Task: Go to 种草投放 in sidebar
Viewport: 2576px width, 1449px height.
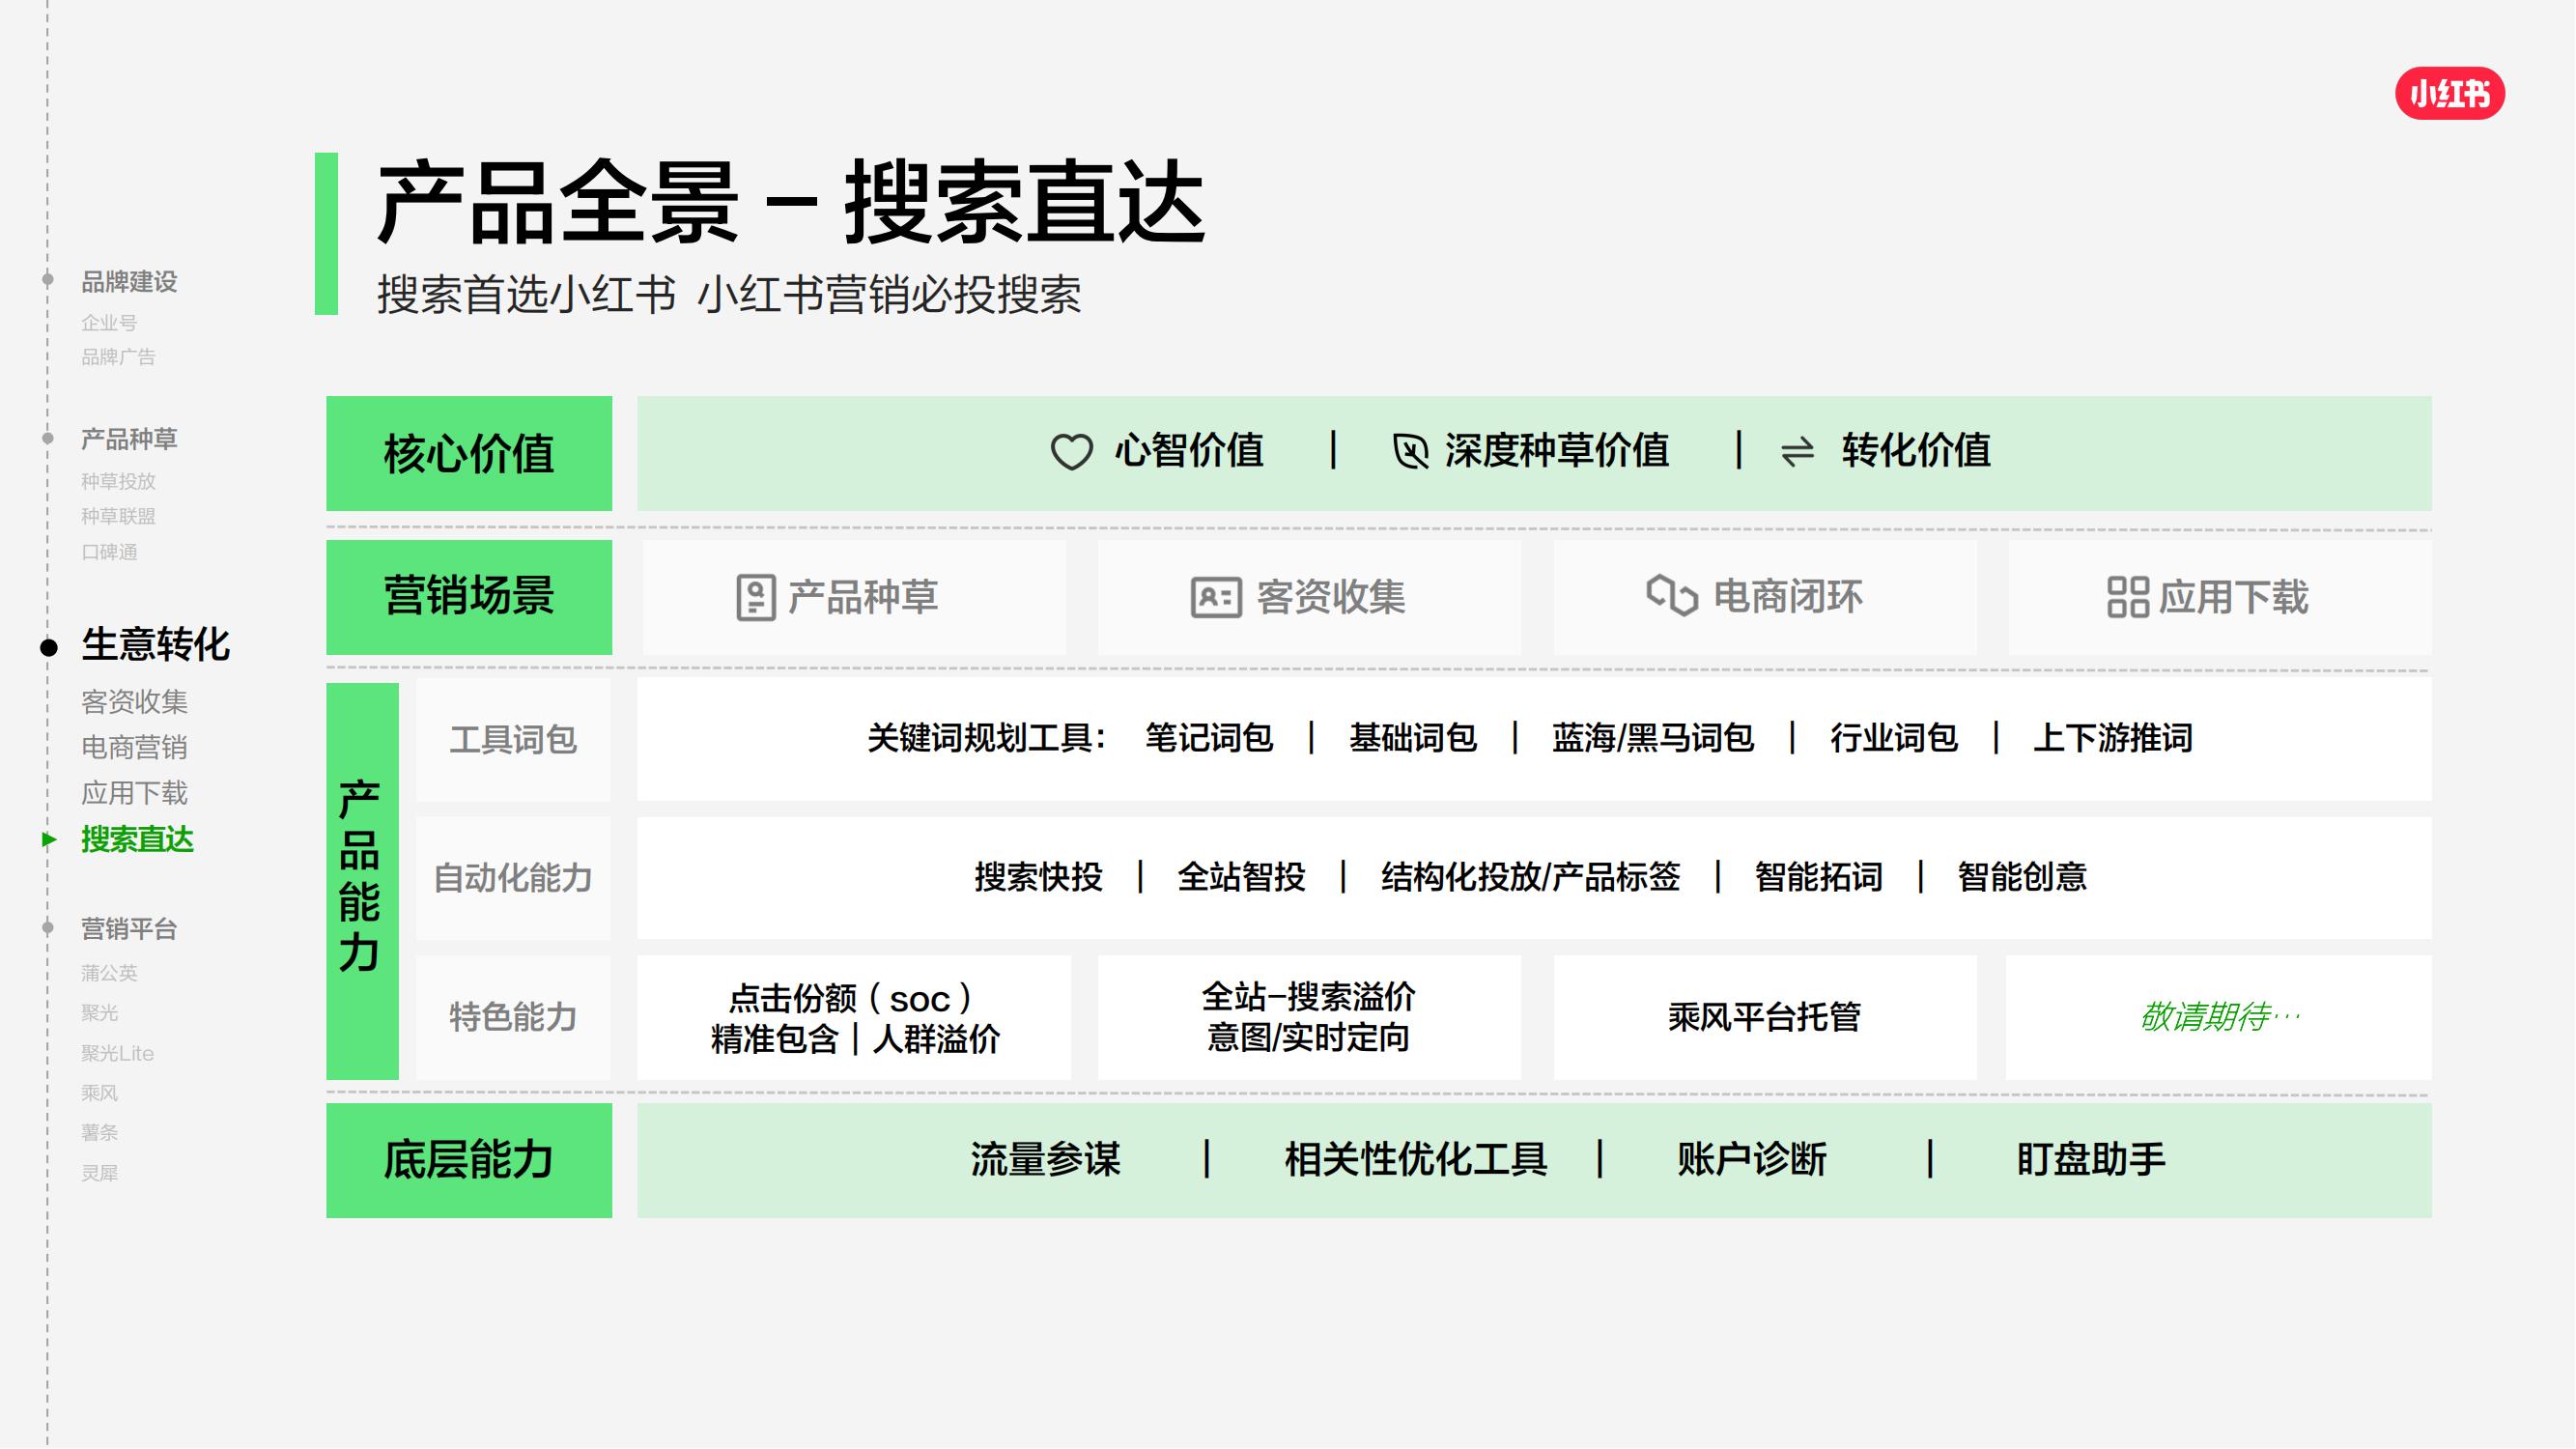Action: click(118, 481)
